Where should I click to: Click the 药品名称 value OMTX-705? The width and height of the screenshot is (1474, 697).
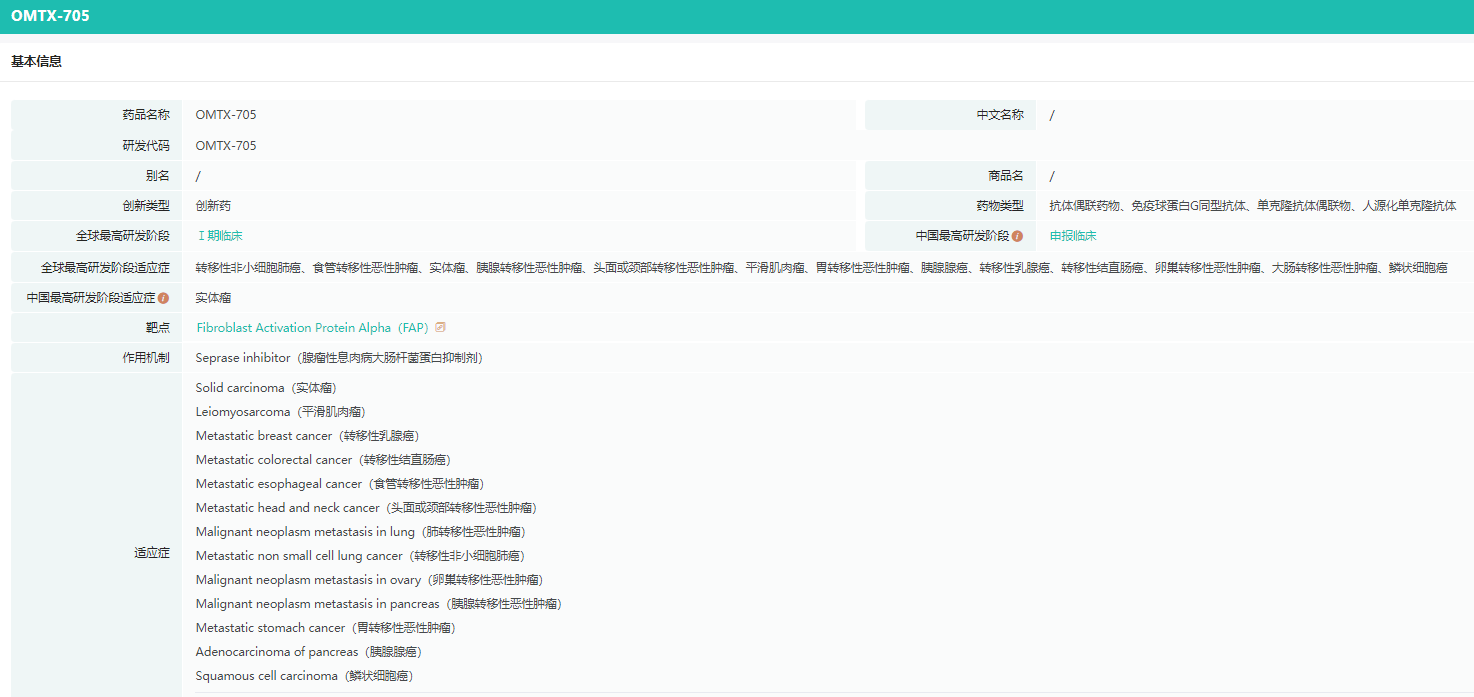click(x=226, y=115)
